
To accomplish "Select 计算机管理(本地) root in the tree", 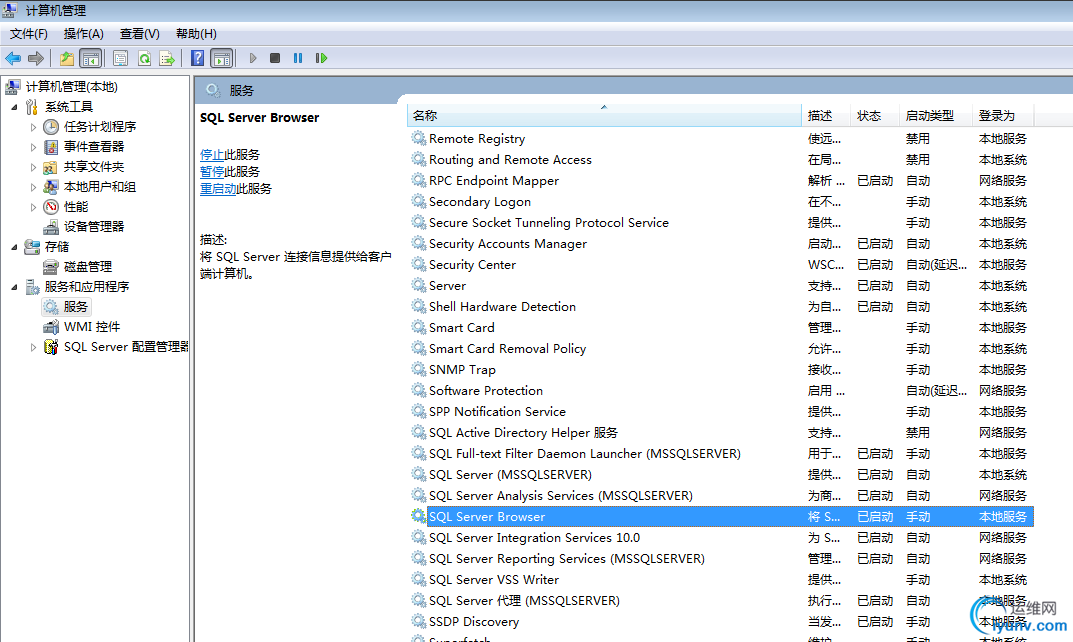I will click(71, 87).
